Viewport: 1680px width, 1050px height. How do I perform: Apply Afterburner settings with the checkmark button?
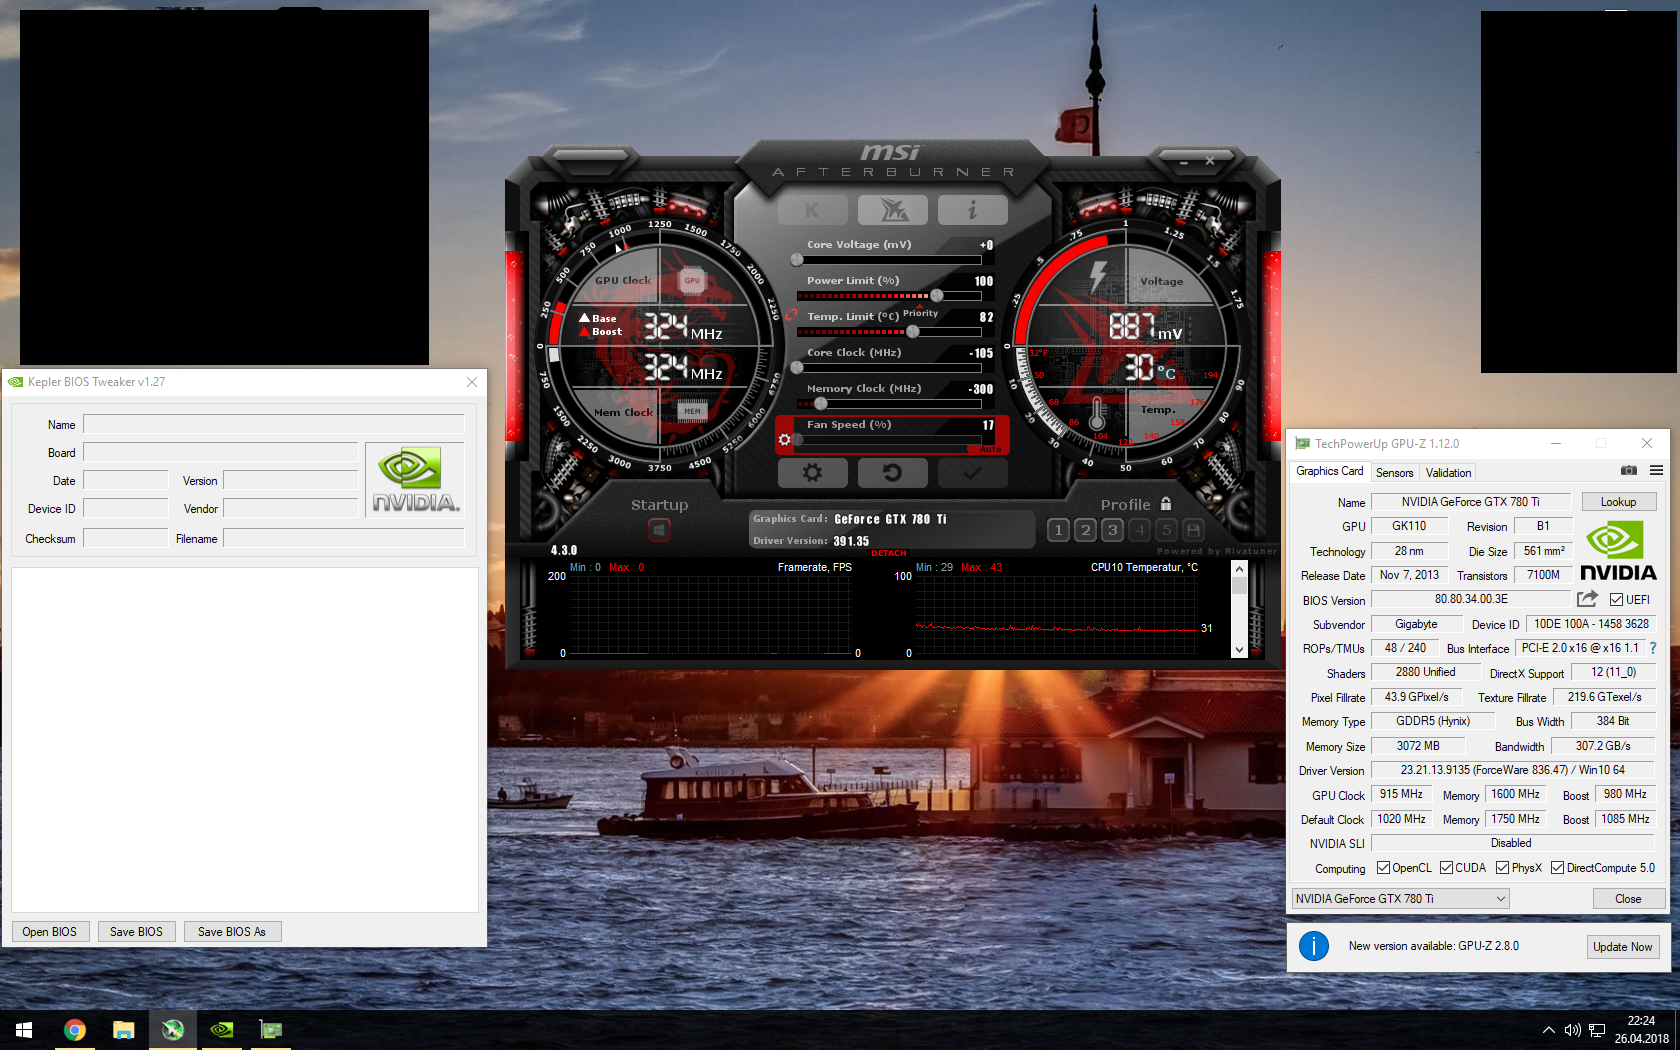pos(972,472)
